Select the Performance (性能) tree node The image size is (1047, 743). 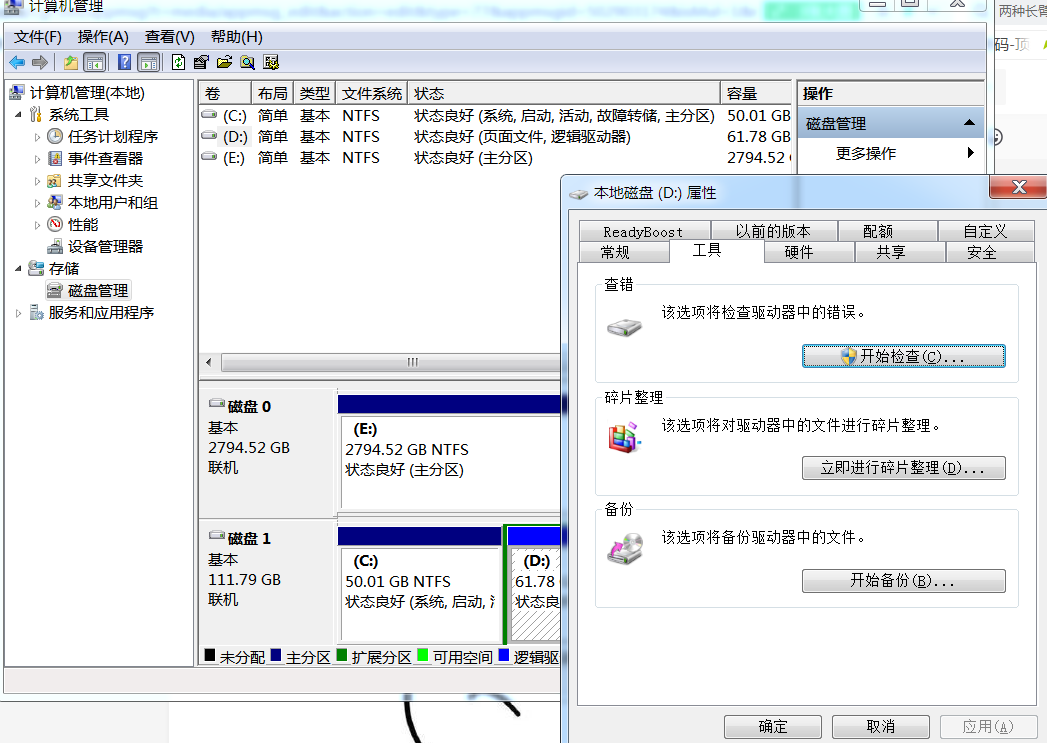[x=83, y=225]
